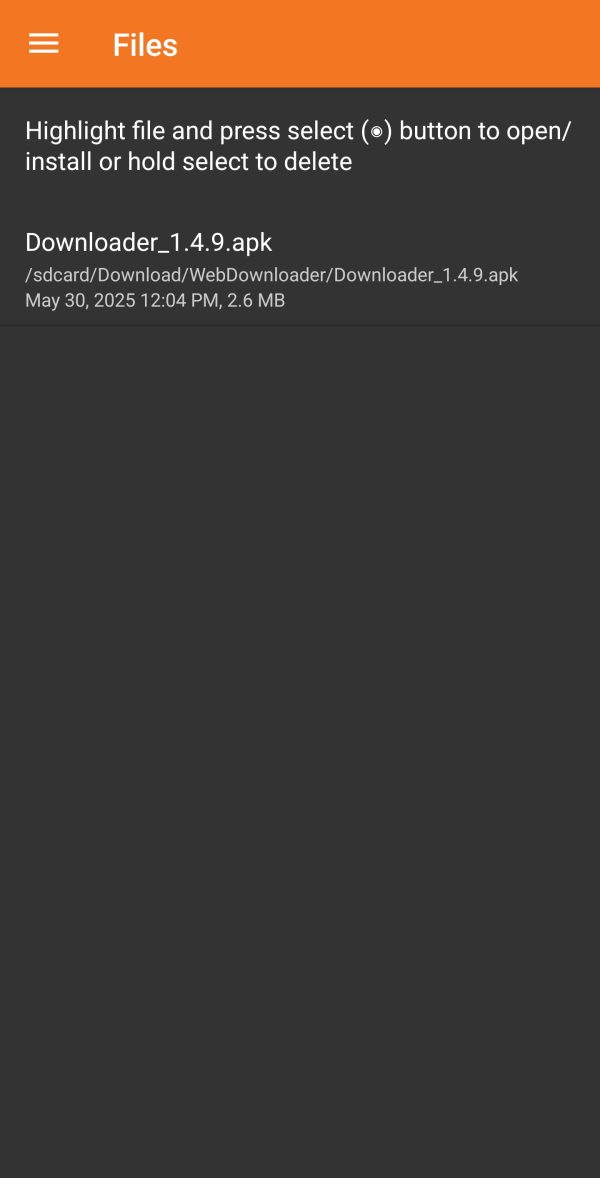Click the divider line under the file entry

click(300, 325)
